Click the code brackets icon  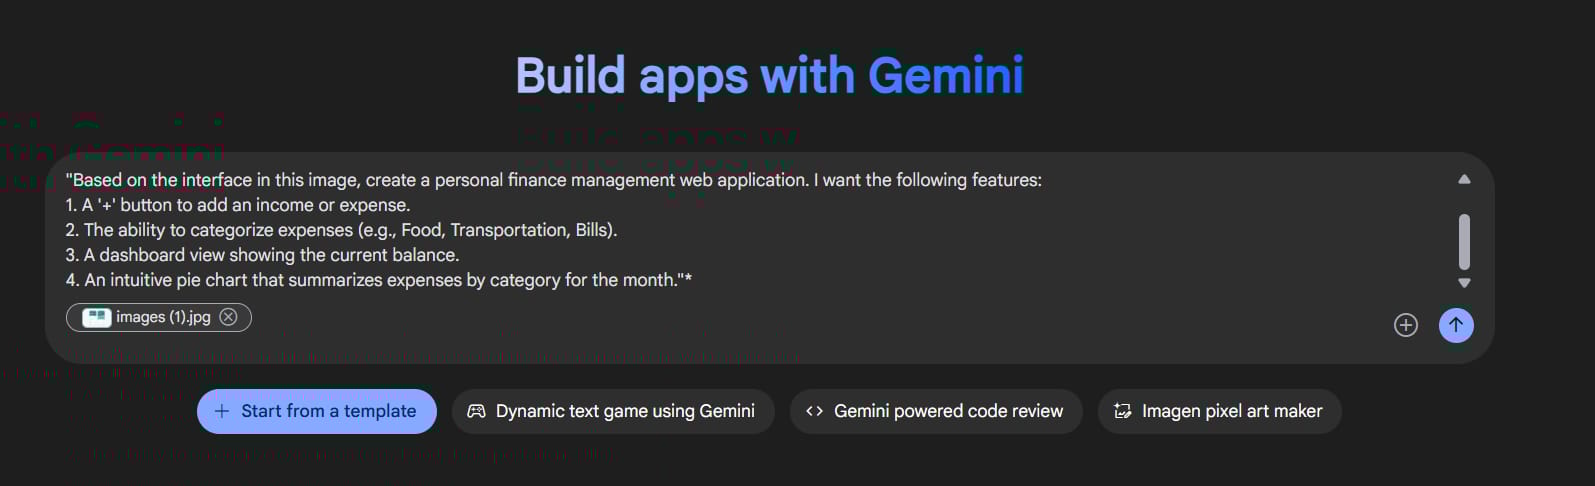(815, 411)
